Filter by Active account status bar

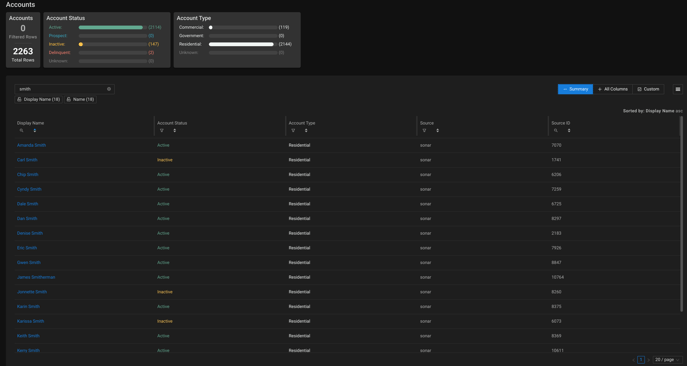[113, 27]
